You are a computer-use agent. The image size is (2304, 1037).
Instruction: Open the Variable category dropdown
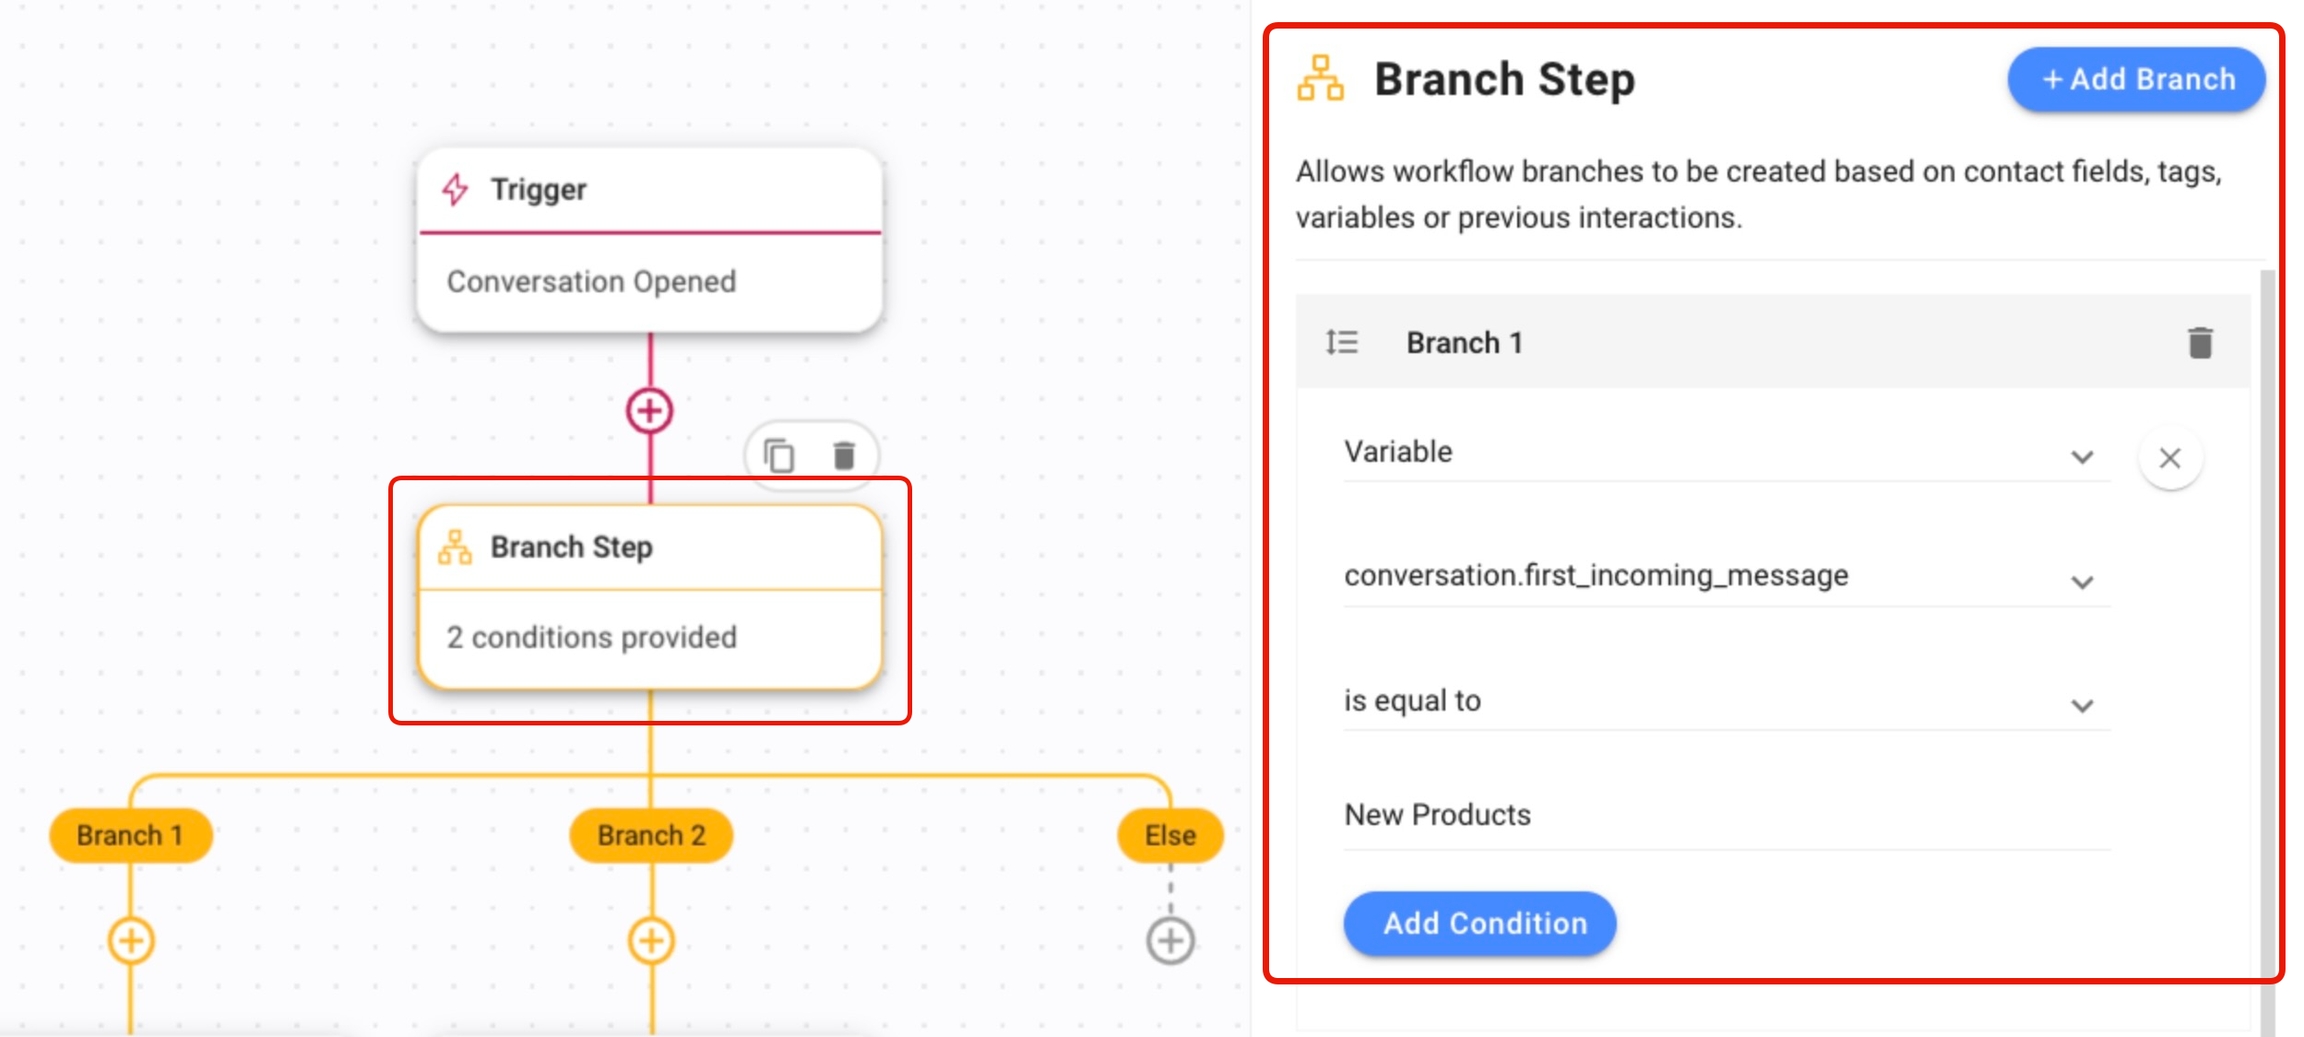pos(1726,453)
